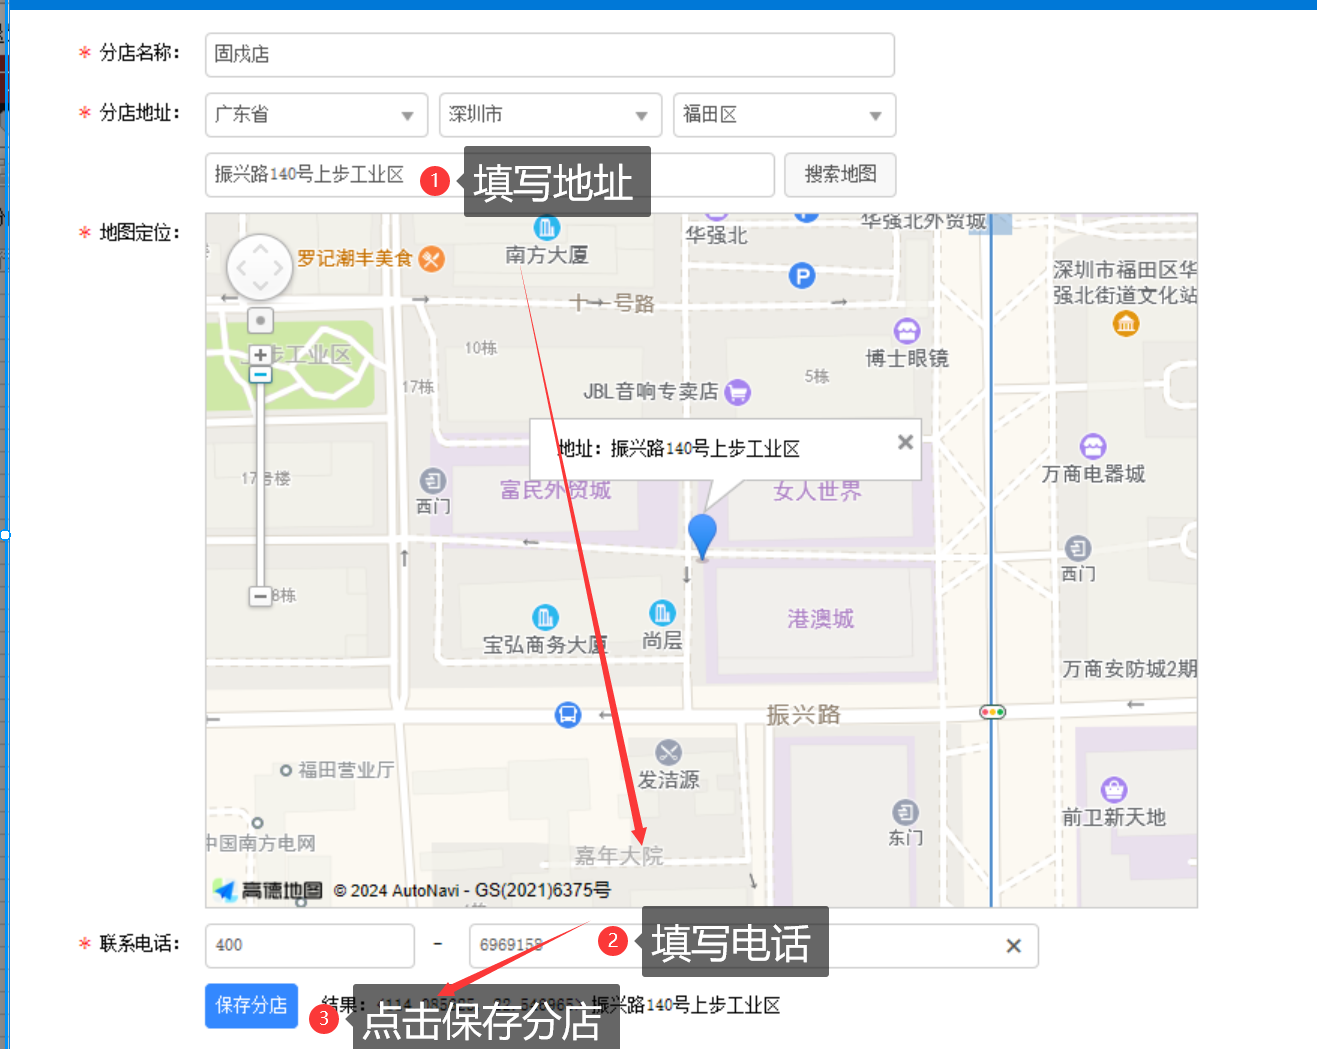Image resolution: width=1317 pixels, height=1049 pixels.
Task: Click the 东门 entrance icon
Action: pyautogui.click(x=905, y=812)
